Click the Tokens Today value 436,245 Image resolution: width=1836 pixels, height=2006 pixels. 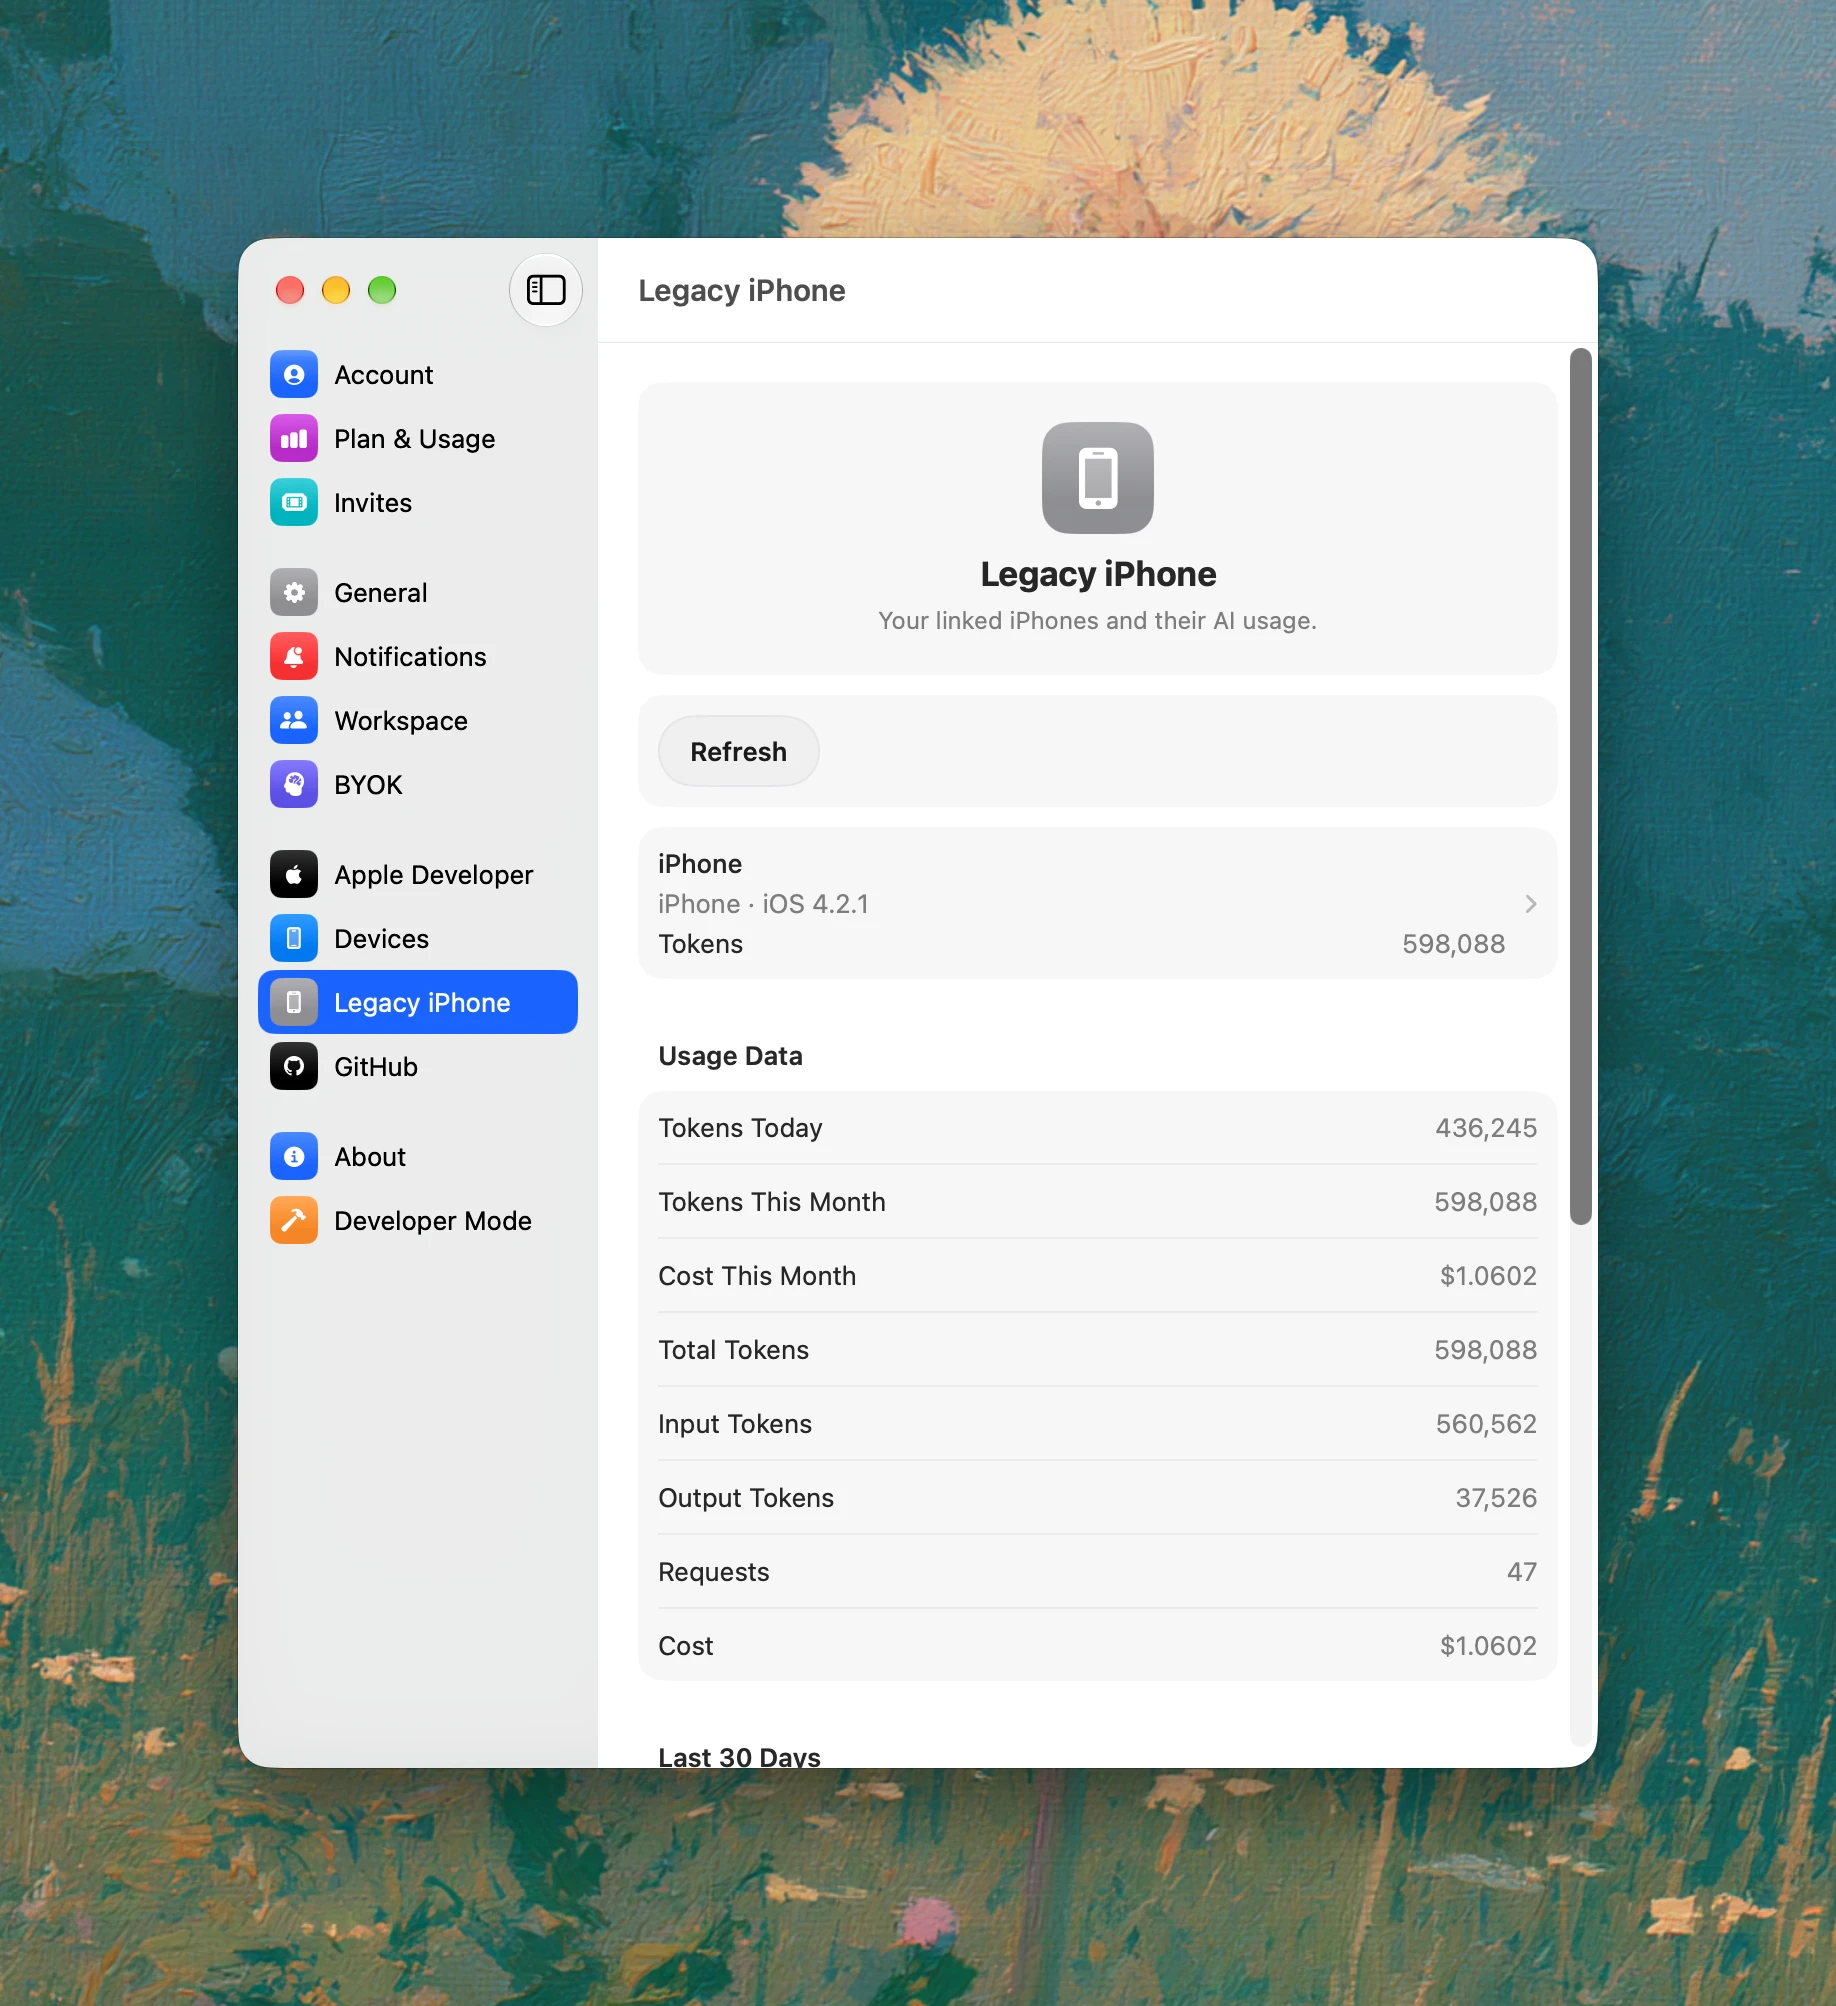[1486, 1128]
